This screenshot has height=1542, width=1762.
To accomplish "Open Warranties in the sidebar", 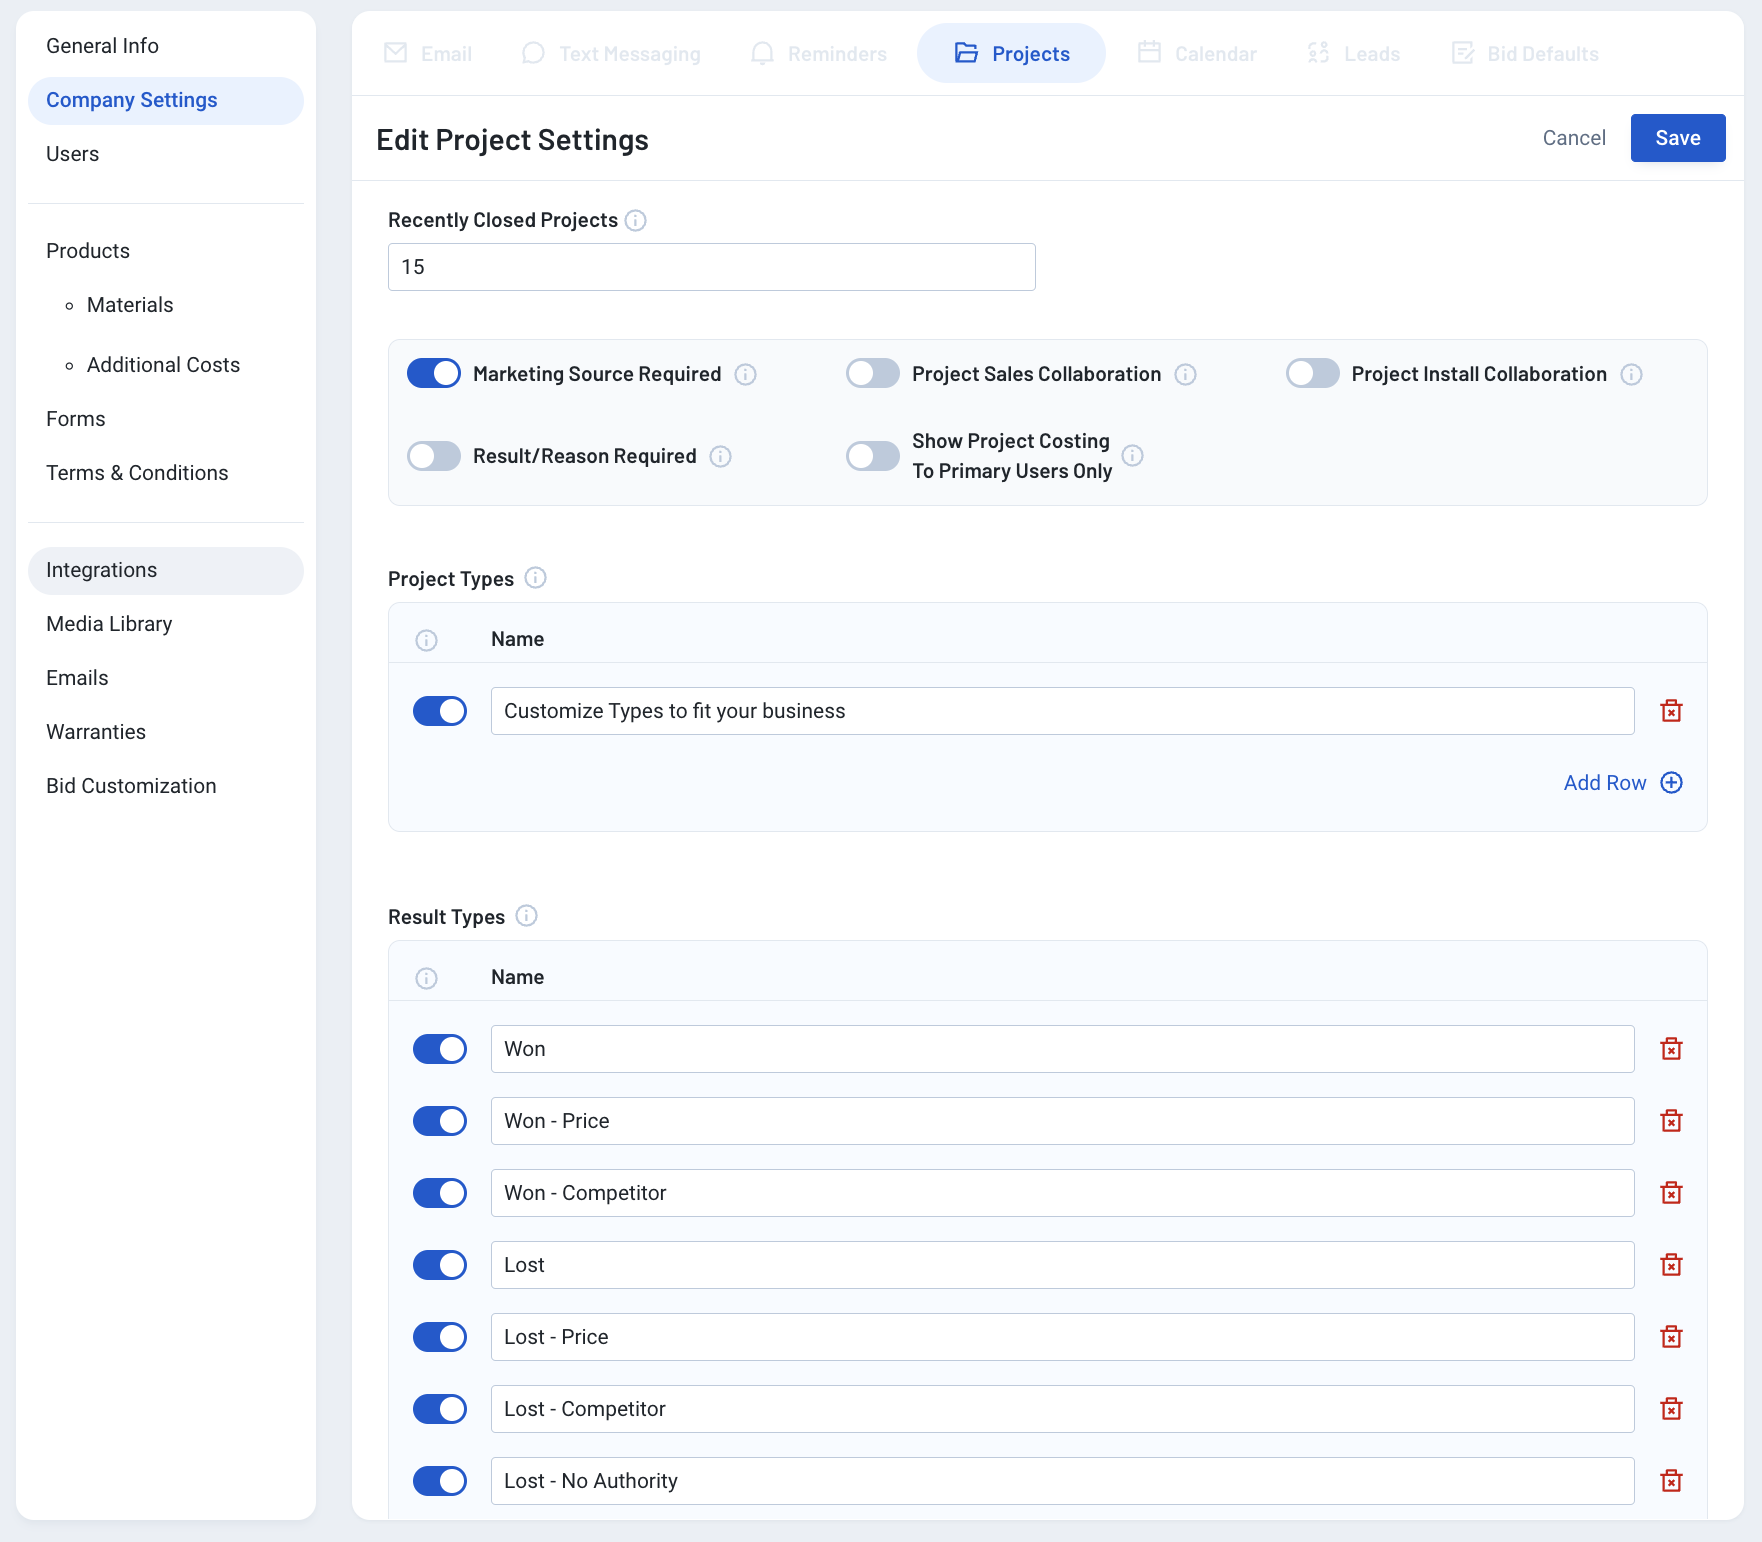I will click(x=96, y=732).
